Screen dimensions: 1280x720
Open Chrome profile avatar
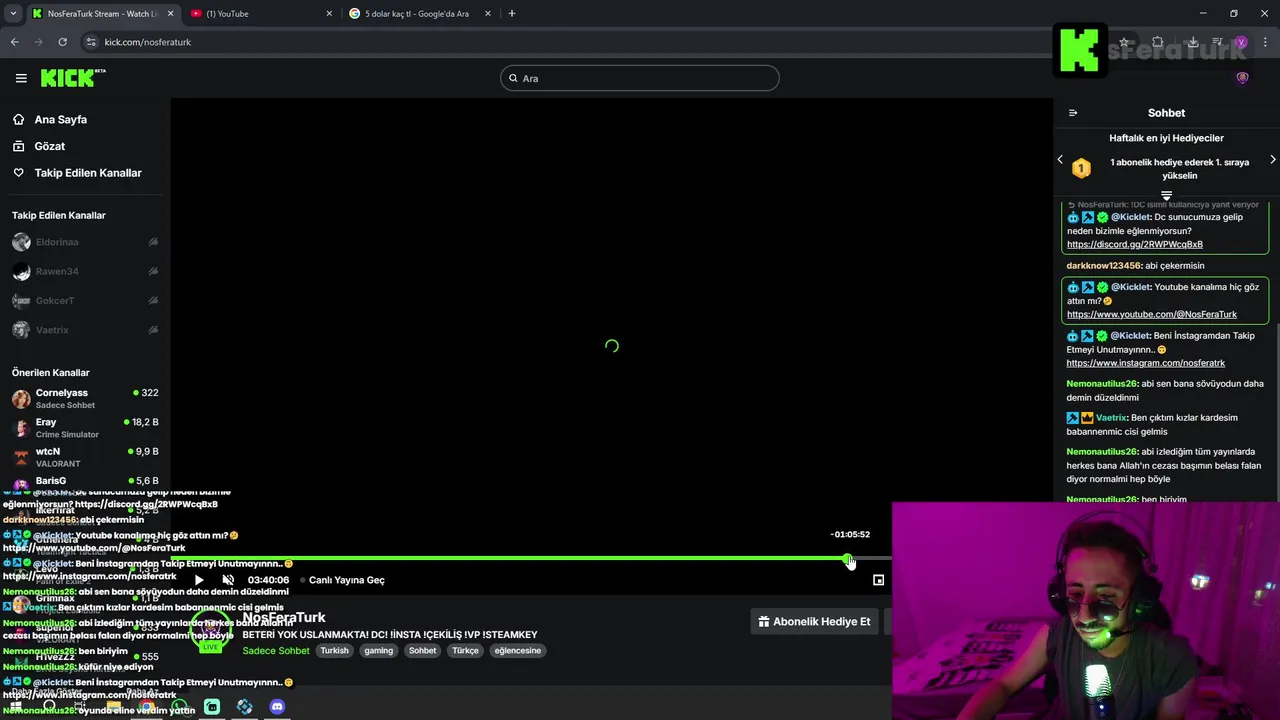pyautogui.click(x=1241, y=42)
